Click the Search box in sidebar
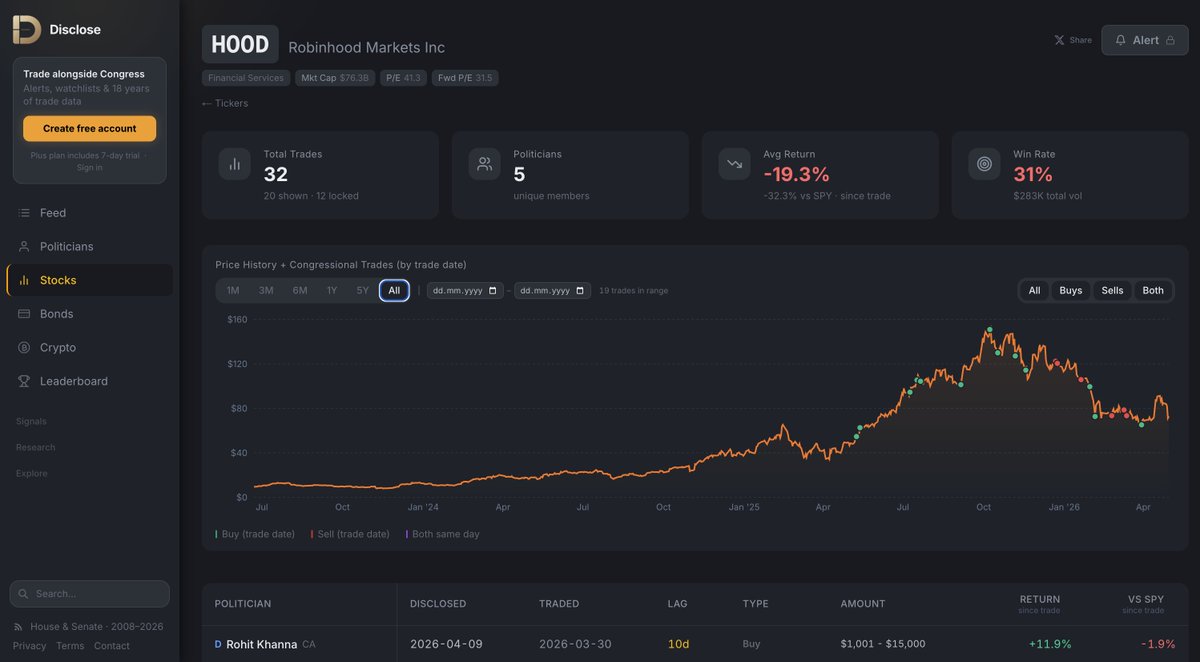Screen dimensions: 1200x662 (90, 593)
